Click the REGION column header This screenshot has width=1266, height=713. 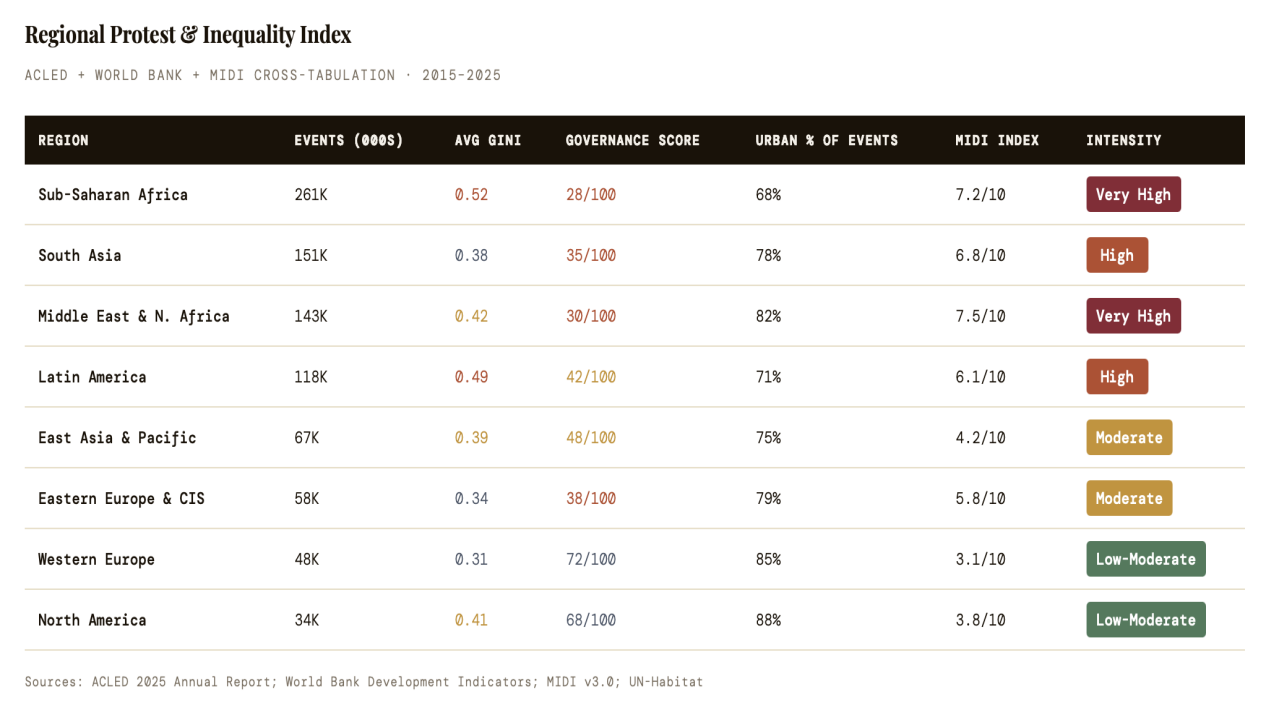coord(63,141)
